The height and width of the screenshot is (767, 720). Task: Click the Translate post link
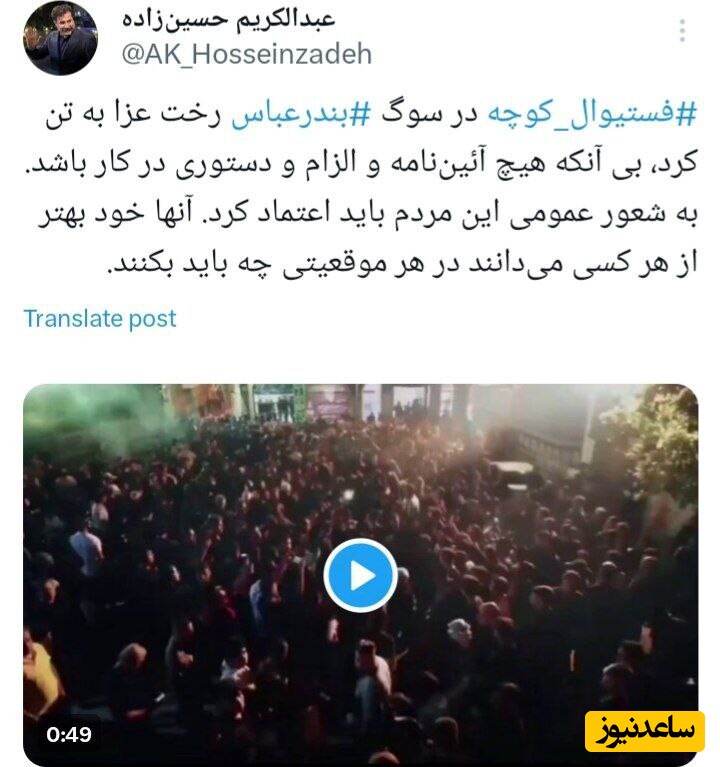coord(100,318)
